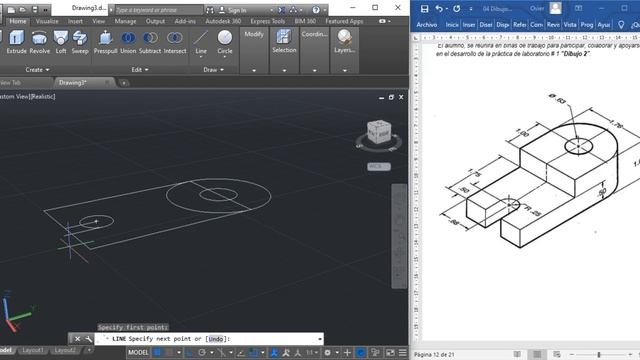Open the Vista tab in Word

570,25
